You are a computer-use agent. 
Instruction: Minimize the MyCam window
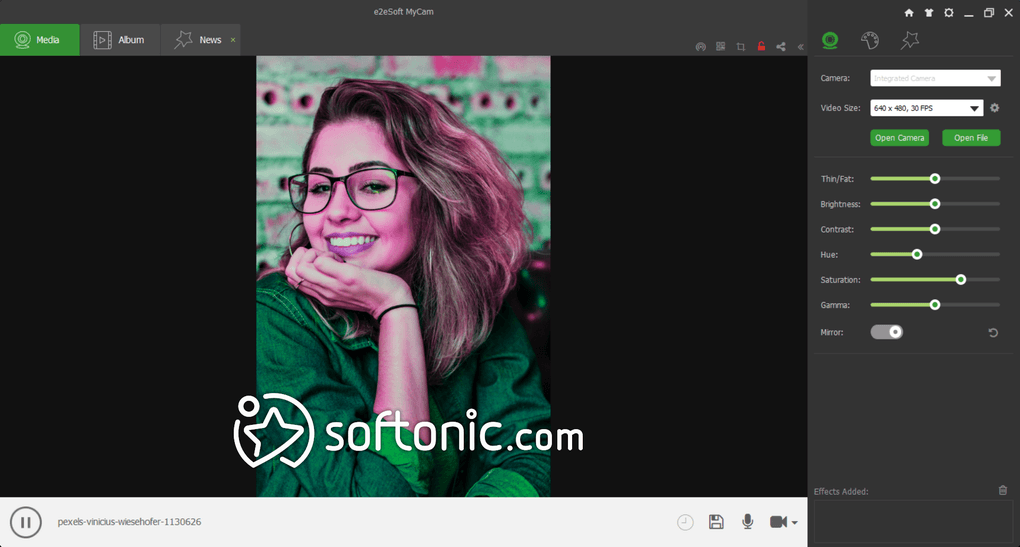(x=969, y=13)
